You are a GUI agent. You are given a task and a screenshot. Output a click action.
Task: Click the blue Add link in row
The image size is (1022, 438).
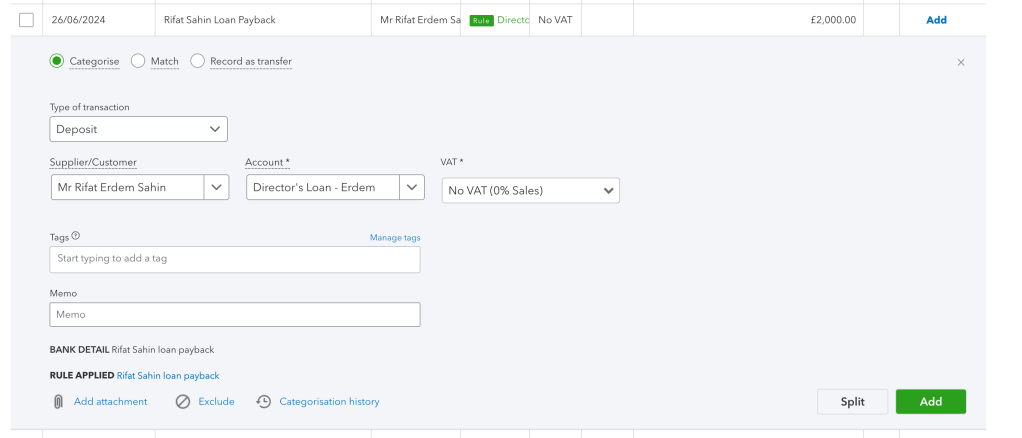coord(937,20)
